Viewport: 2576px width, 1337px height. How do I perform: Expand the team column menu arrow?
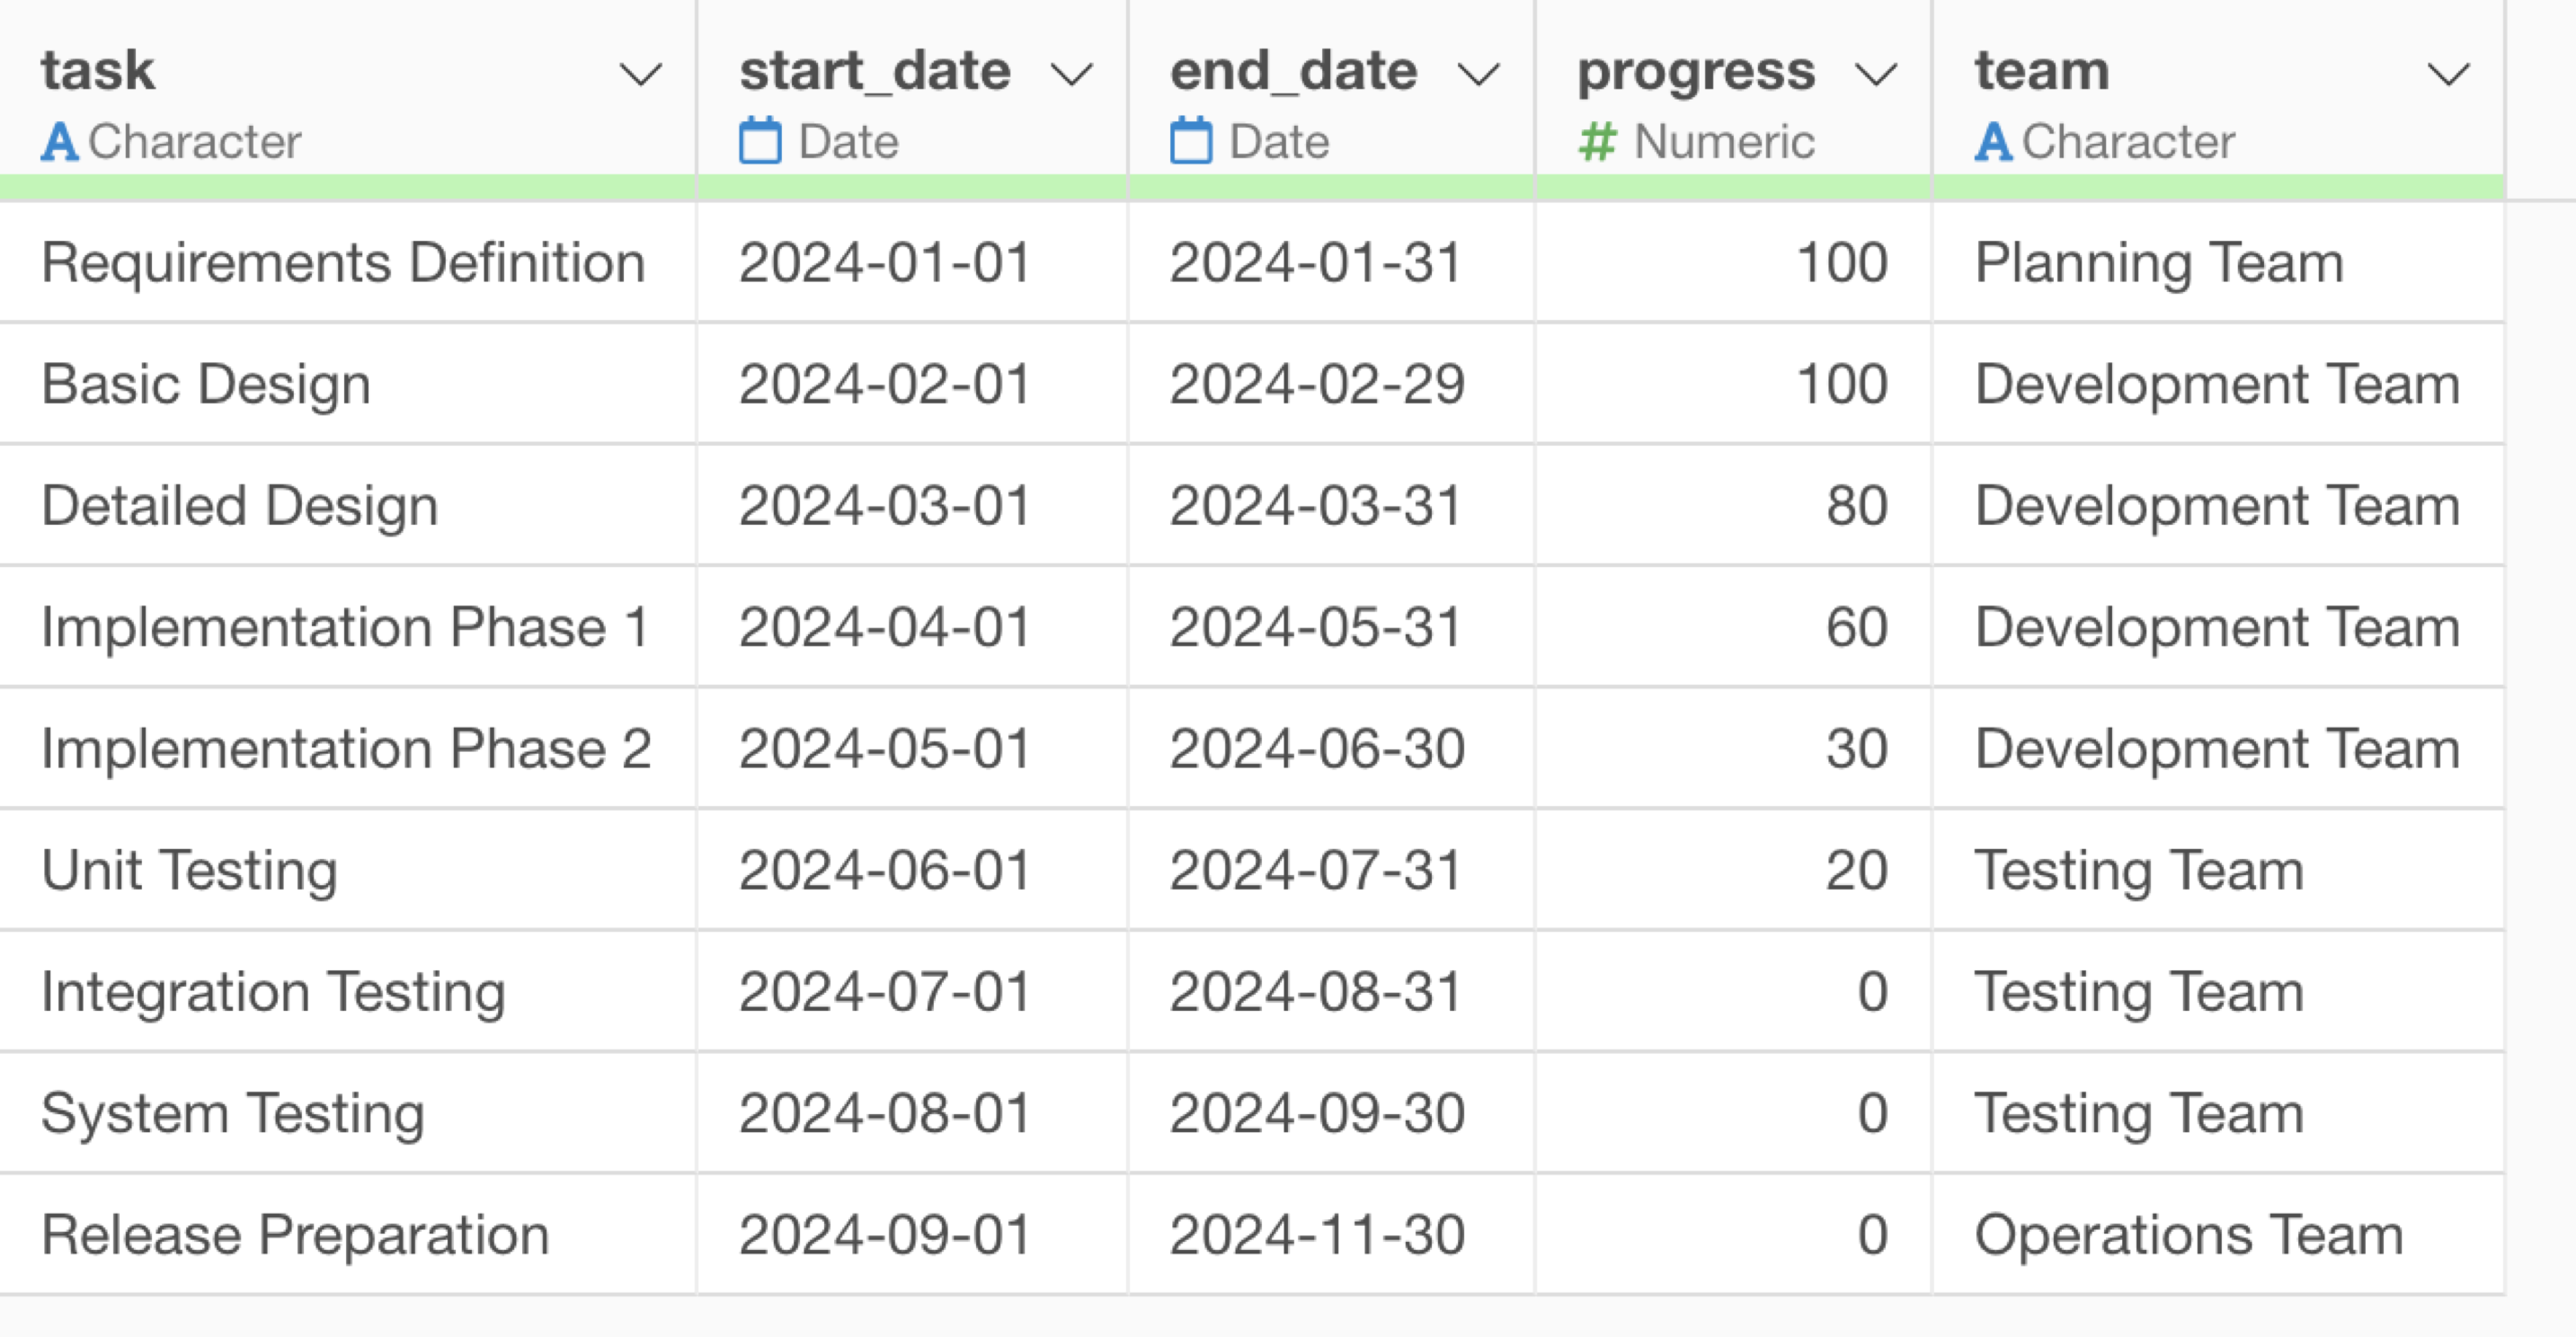[x=2449, y=74]
